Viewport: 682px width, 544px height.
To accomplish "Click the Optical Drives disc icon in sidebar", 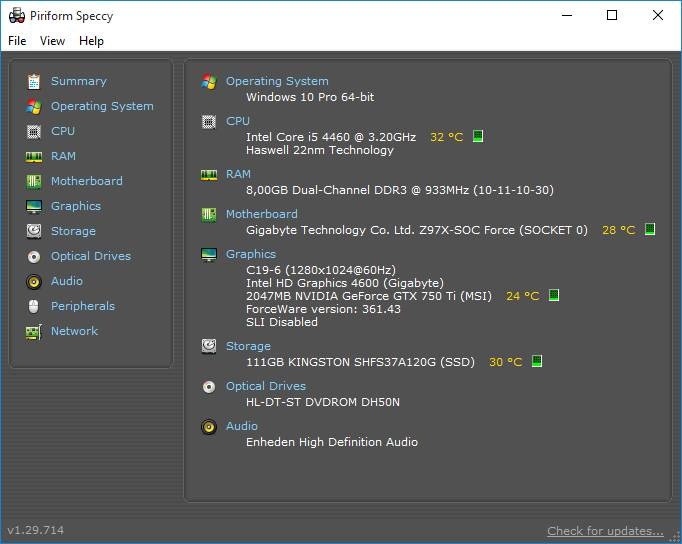I will pos(33,257).
